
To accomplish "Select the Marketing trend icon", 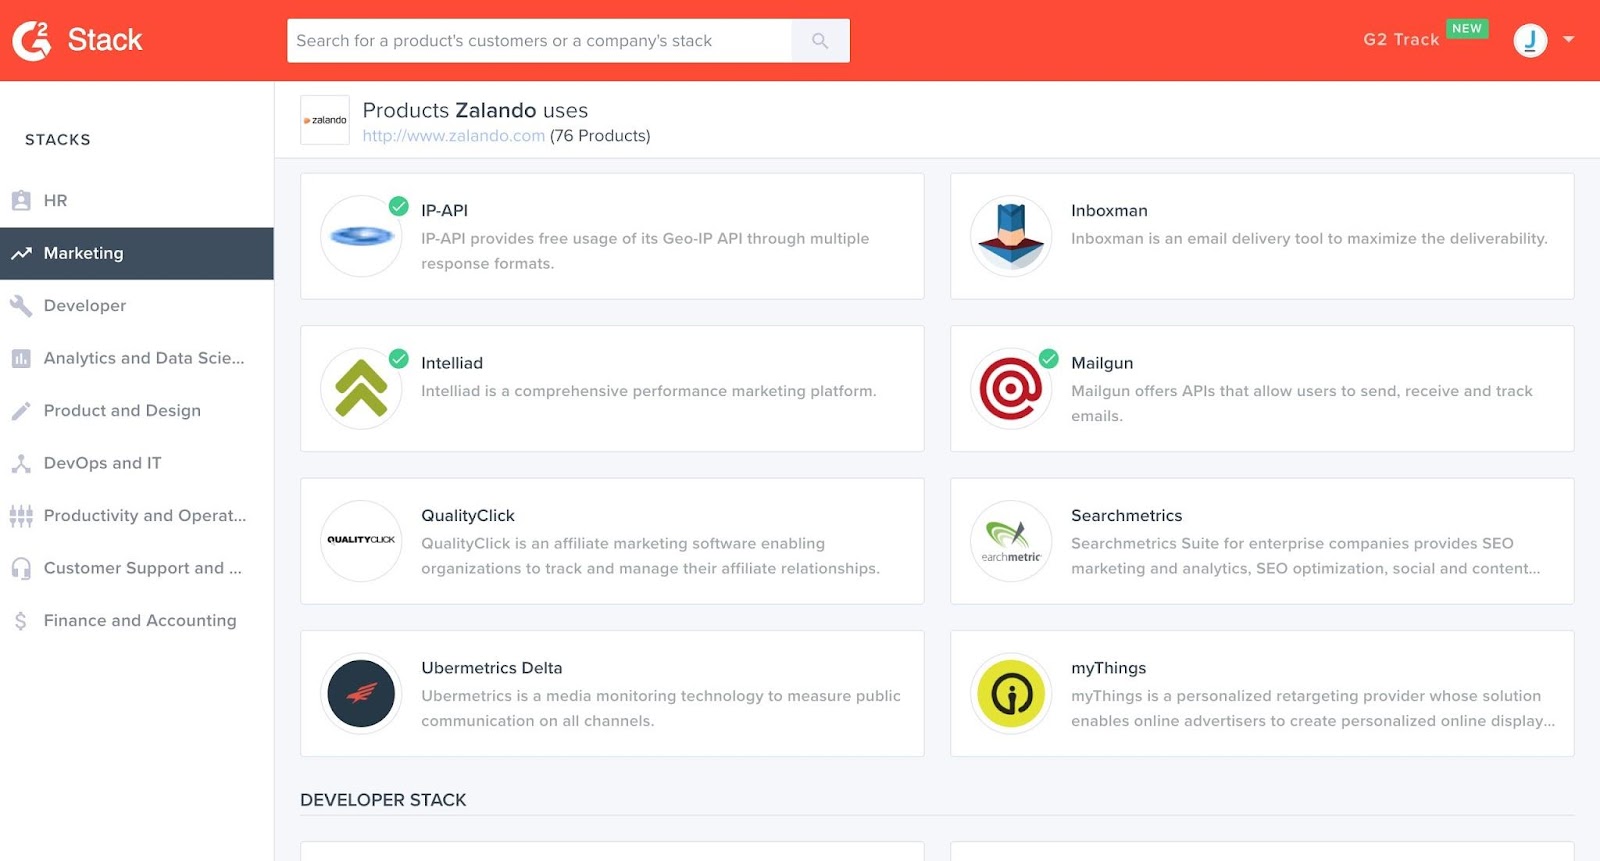I will coord(21,254).
